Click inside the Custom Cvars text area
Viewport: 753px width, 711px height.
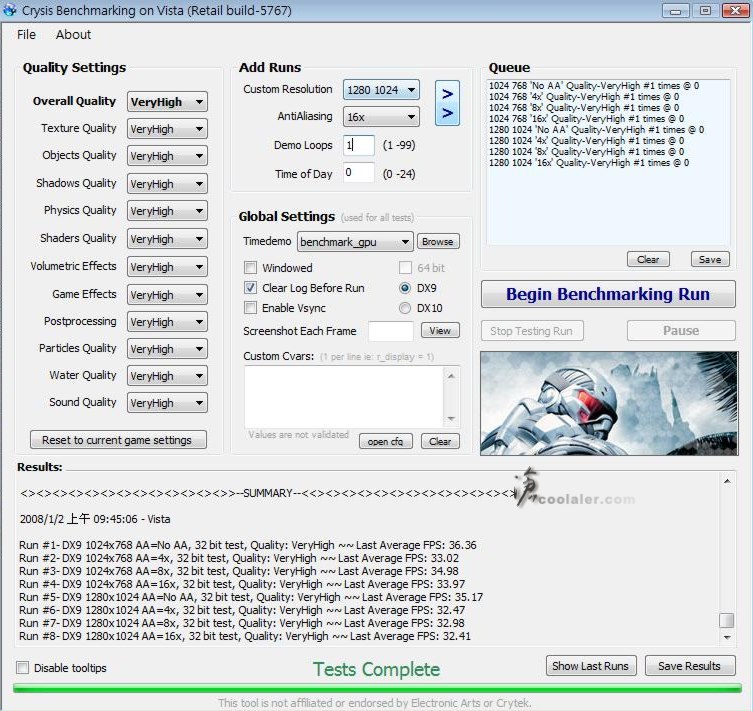(x=344, y=397)
